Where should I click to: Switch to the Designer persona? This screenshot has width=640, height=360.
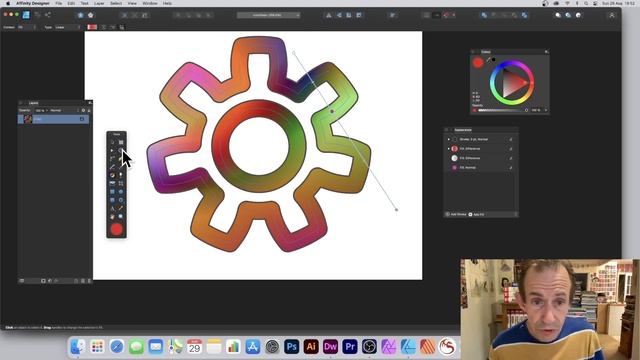(26, 15)
